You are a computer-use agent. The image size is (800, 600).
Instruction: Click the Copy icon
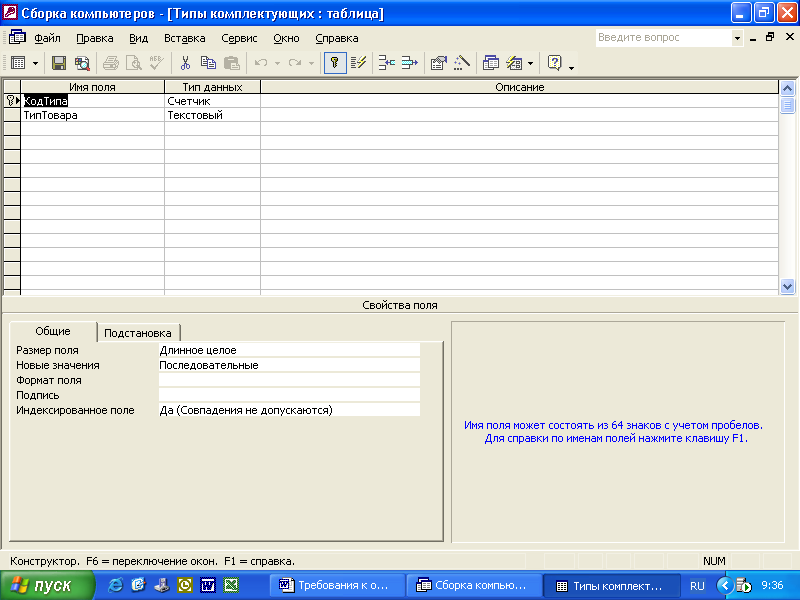208,63
